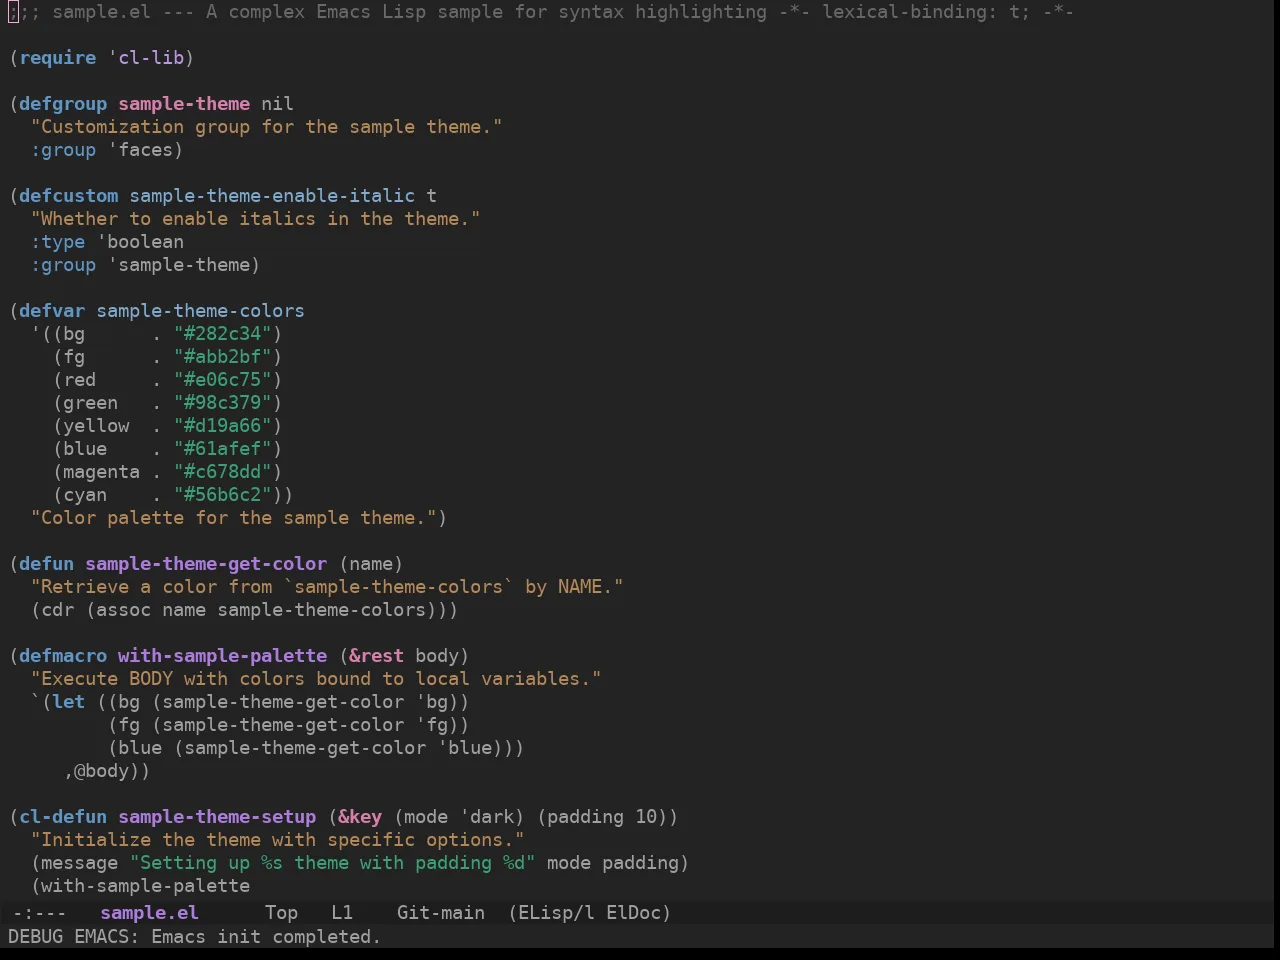Click the 'let' keyword in the macro body
1280x960 pixels.
pyautogui.click(x=69, y=702)
